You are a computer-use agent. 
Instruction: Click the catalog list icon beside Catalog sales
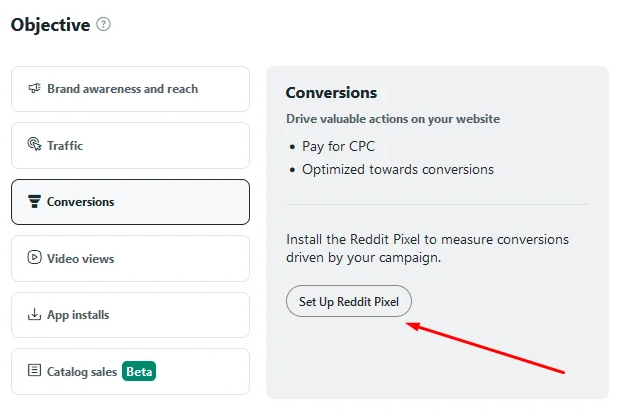tap(34, 371)
